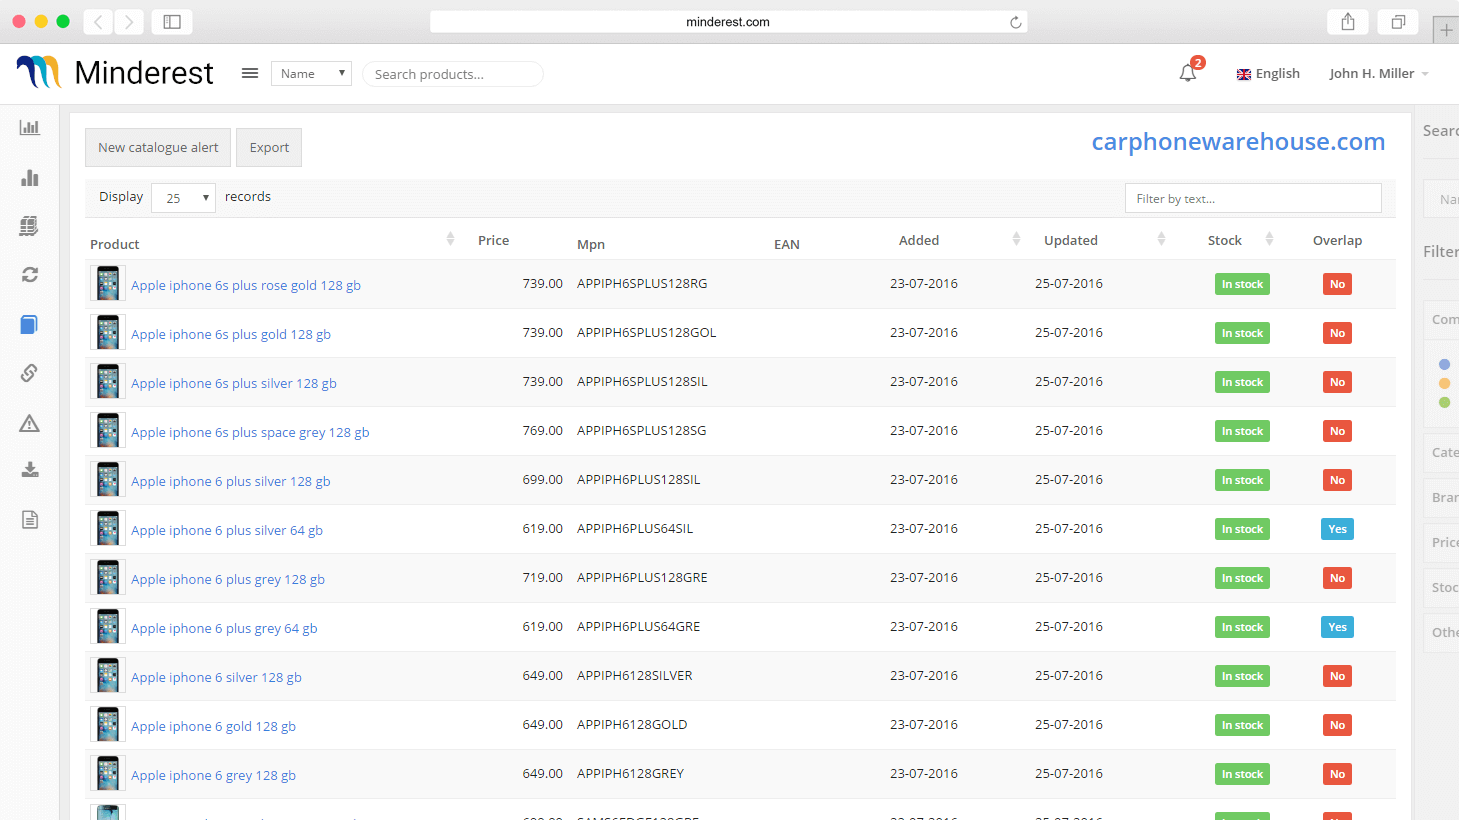Sort the table by Updated date arrows
This screenshot has height=820, width=1459.
point(1161,239)
